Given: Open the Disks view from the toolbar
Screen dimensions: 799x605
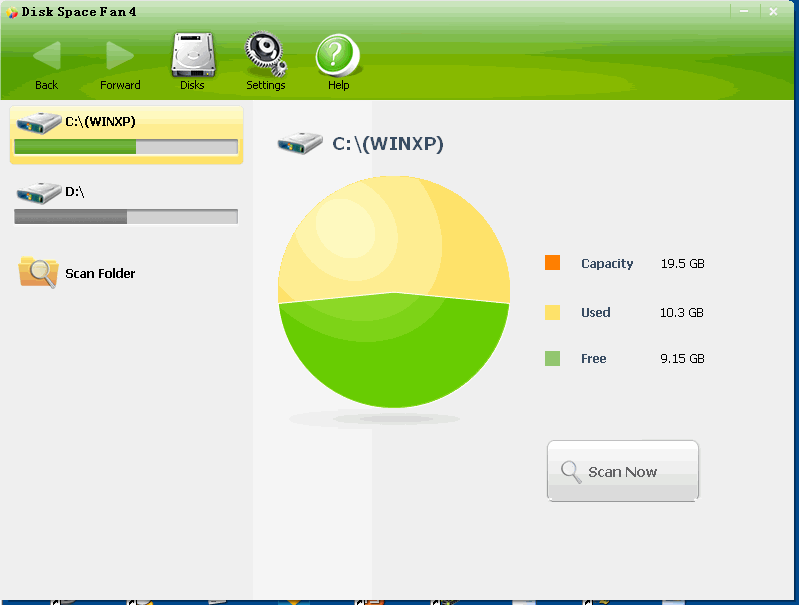Looking at the screenshot, I should (x=192, y=55).
